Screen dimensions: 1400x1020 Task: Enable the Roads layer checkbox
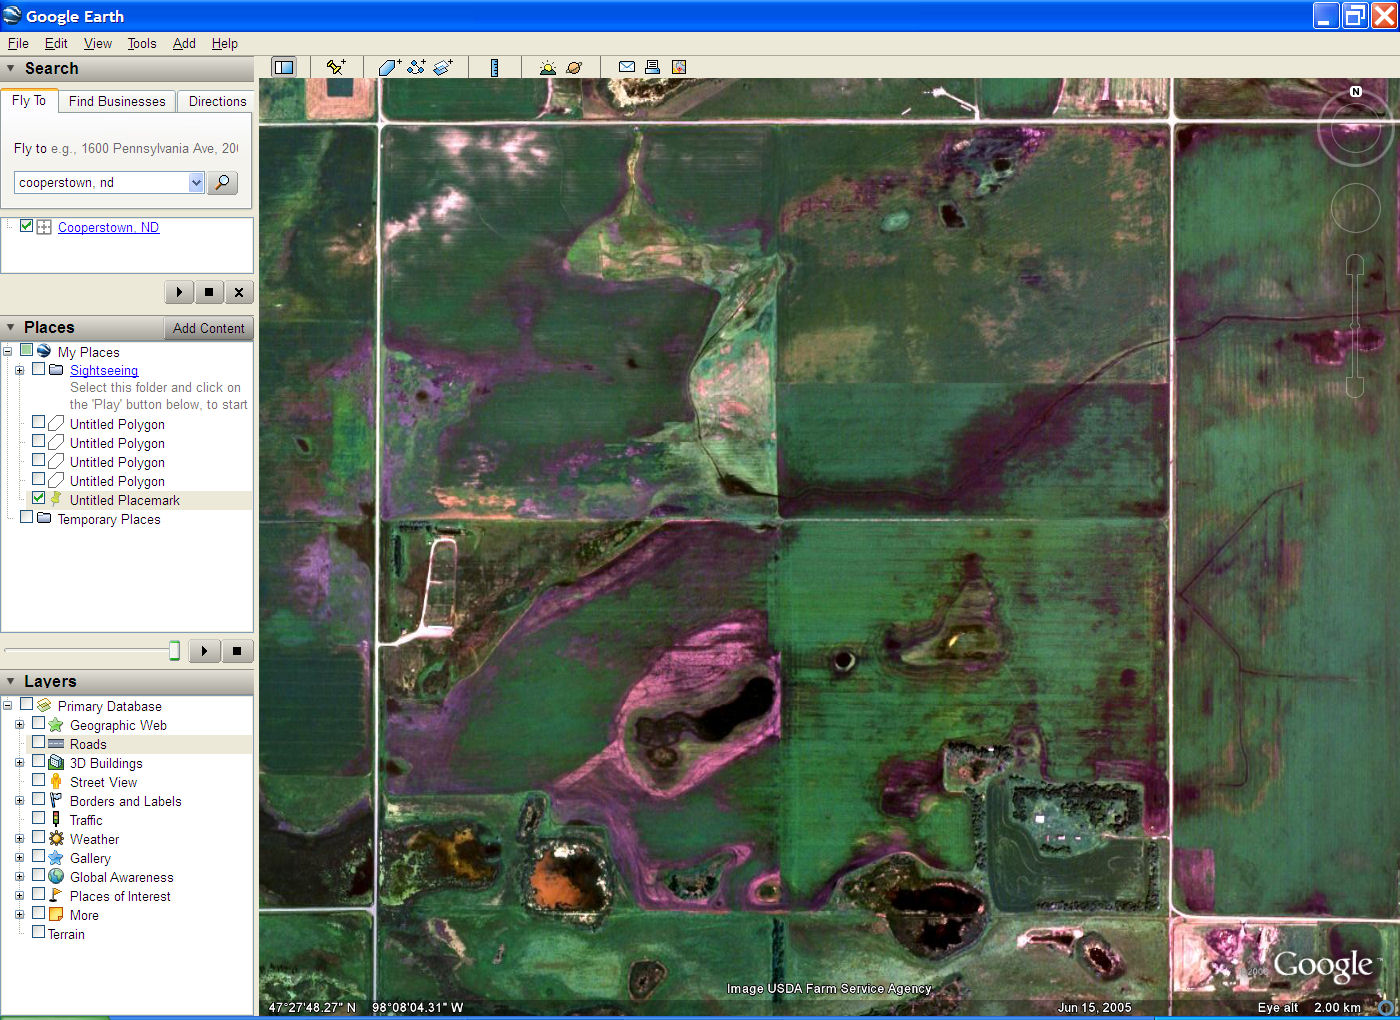[38, 743]
